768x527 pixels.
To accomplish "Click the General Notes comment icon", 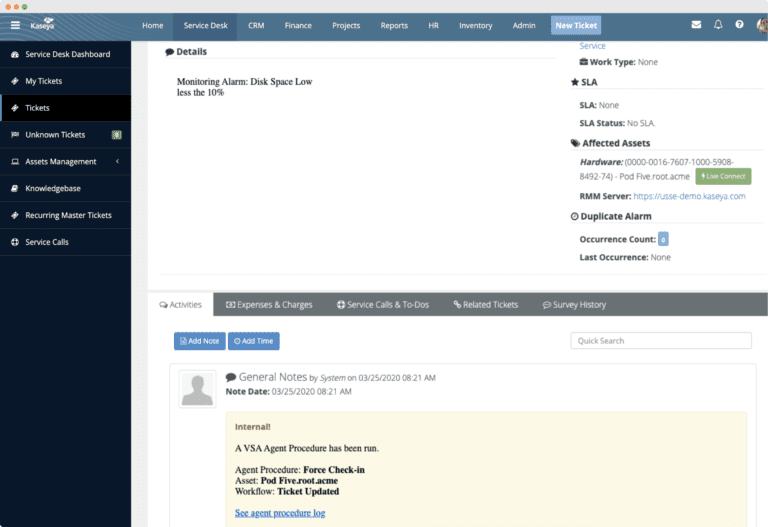I will pyautogui.click(x=231, y=377).
